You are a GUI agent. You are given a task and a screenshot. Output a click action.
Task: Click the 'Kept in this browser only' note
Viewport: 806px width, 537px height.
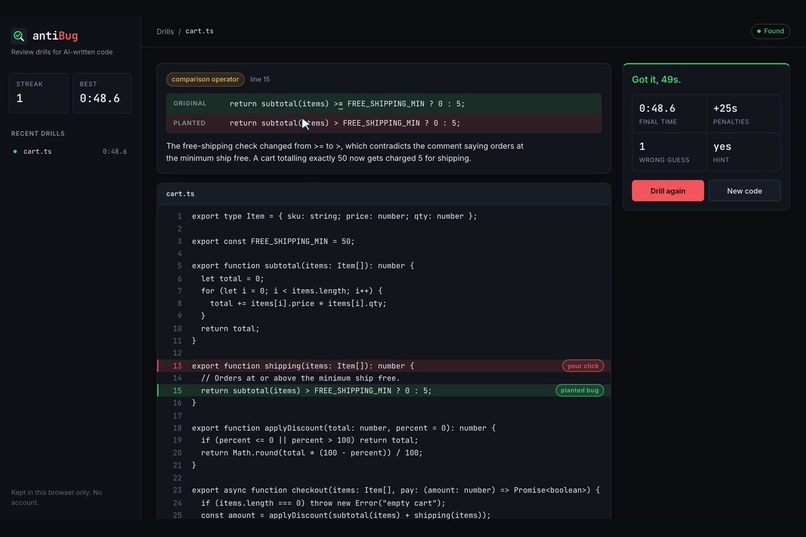tap(57, 497)
